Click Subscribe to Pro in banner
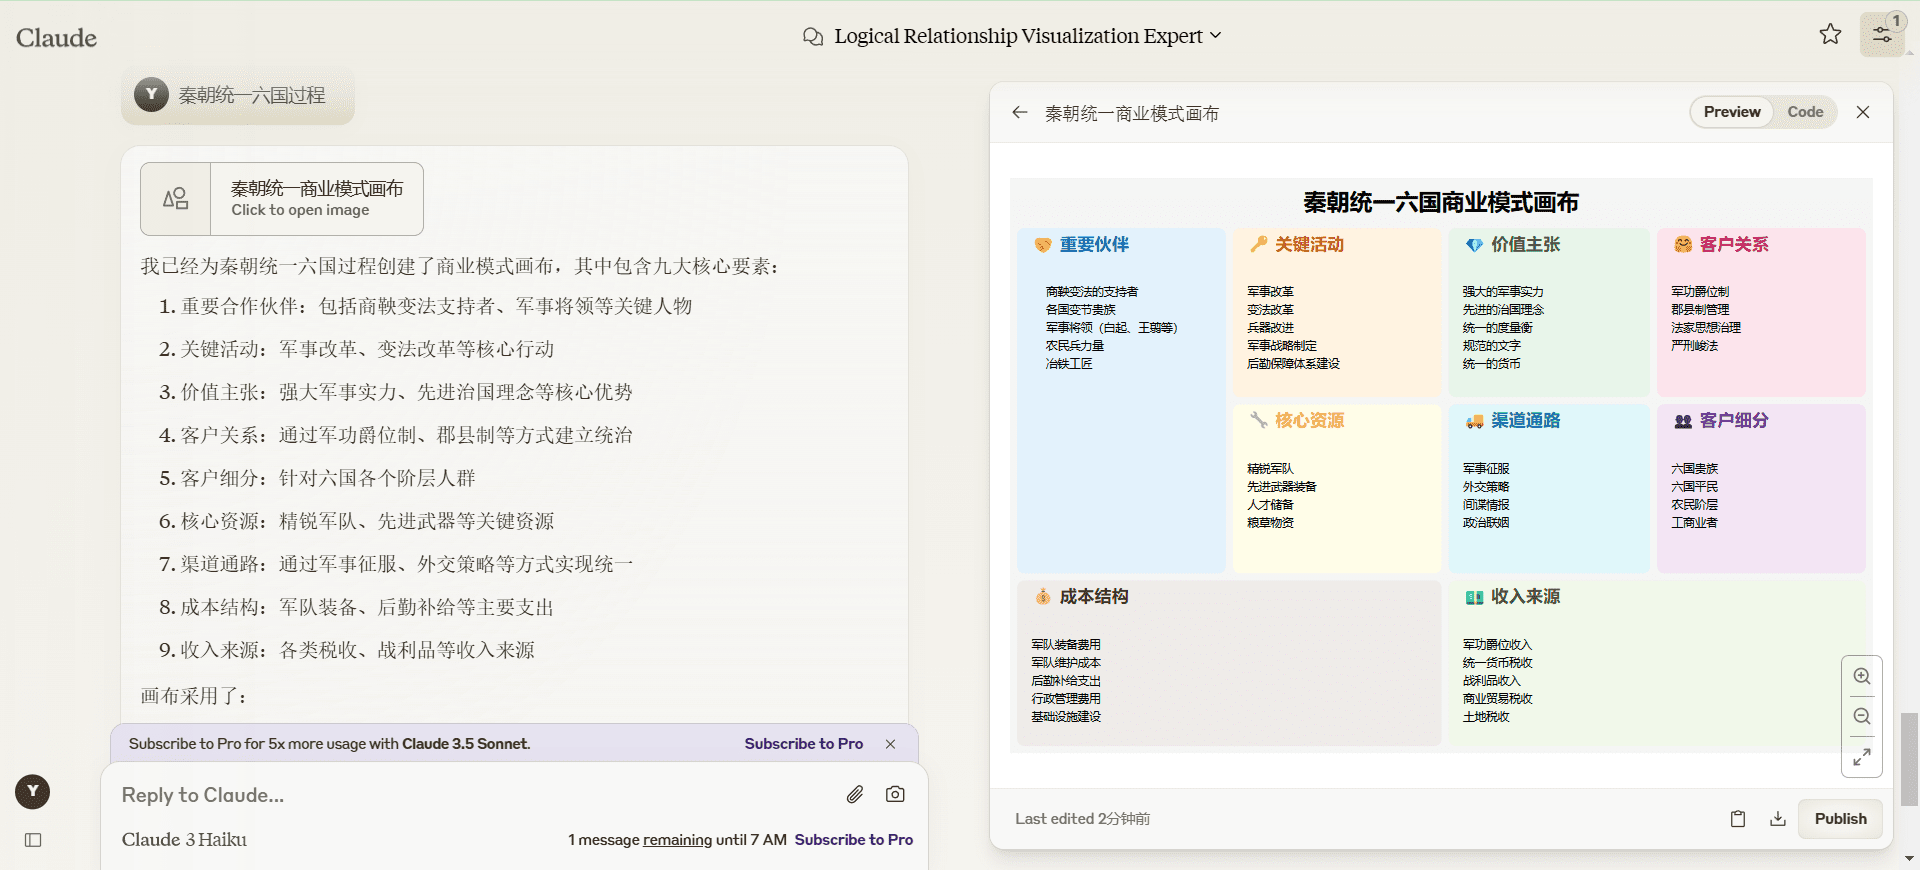Viewport: 1920px width, 870px height. 803,744
